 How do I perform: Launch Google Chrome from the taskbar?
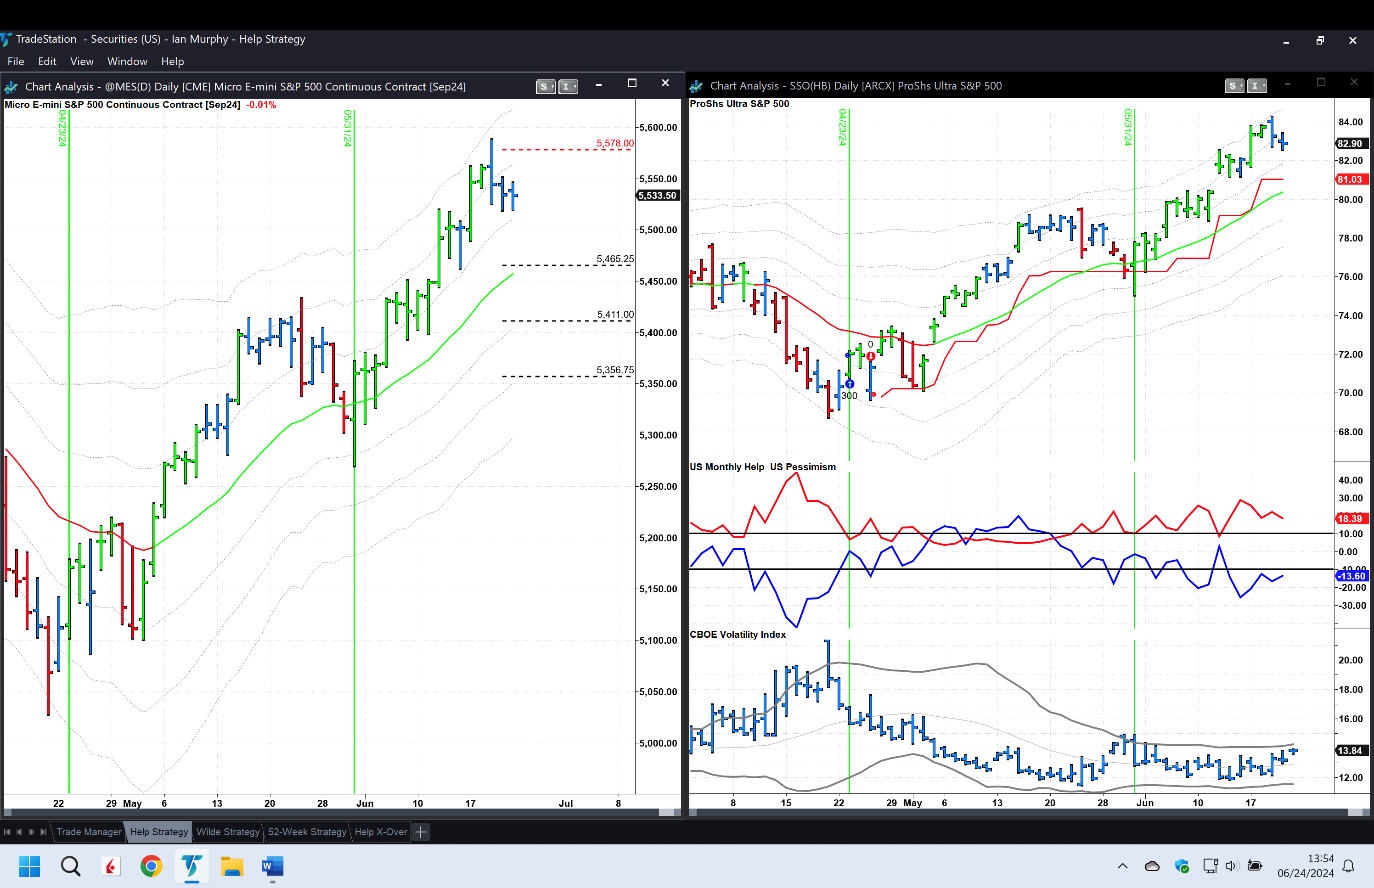[151, 866]
